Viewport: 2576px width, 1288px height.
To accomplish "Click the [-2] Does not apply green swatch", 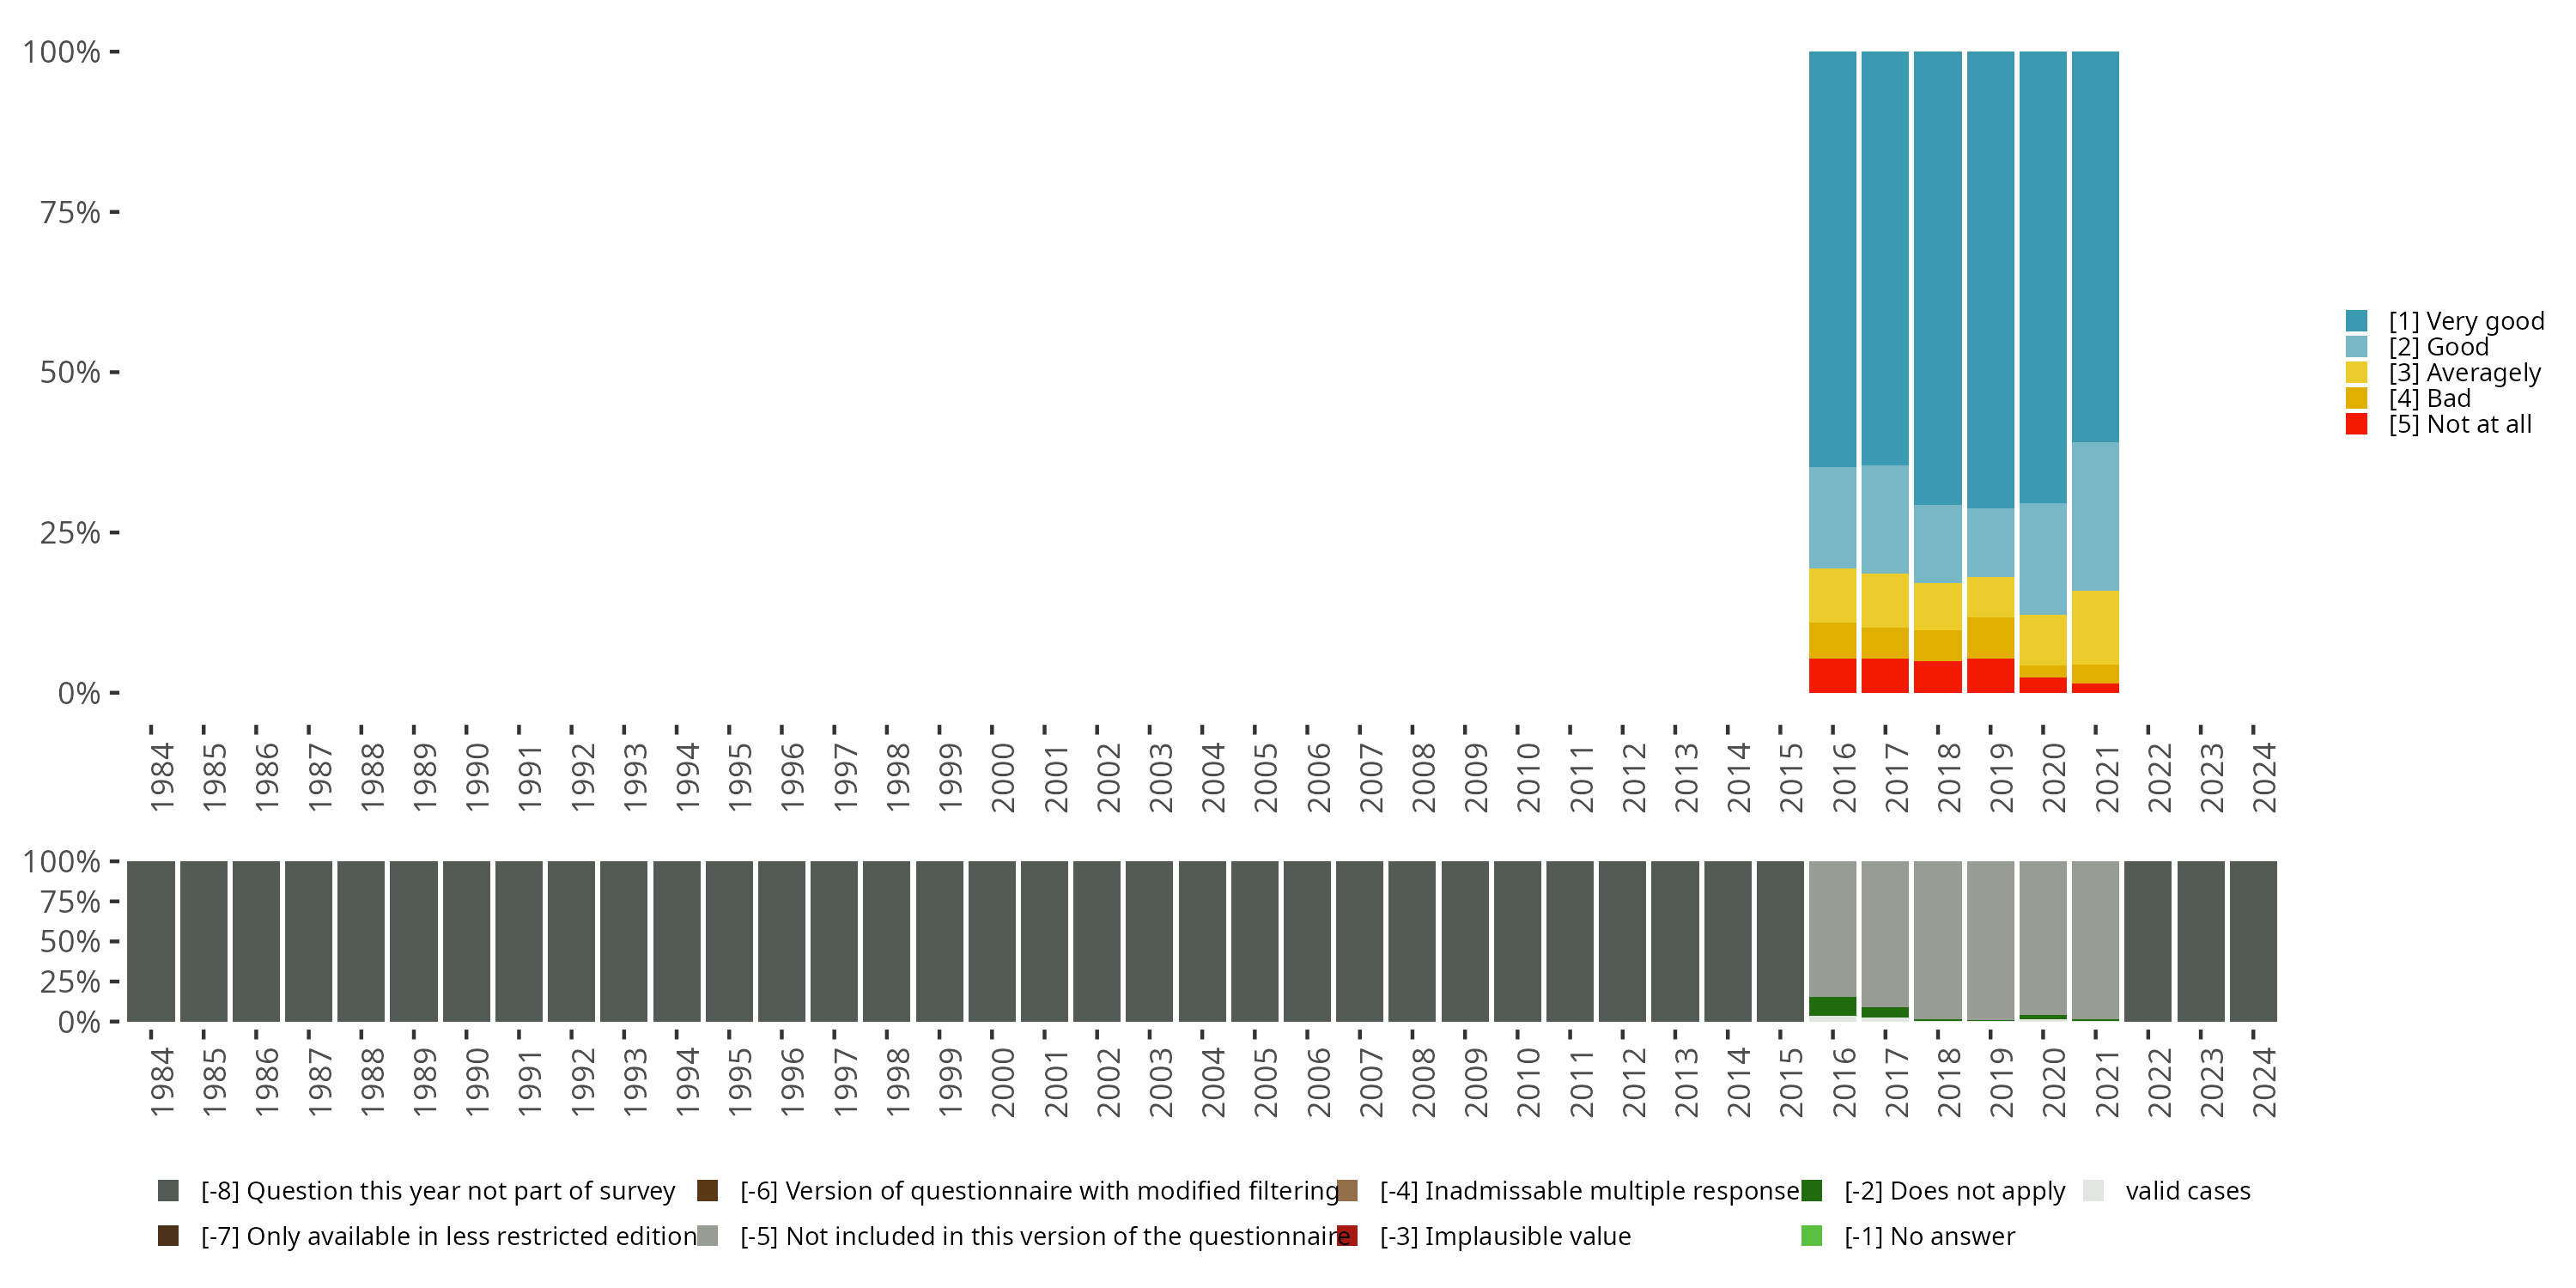I will (1811, 1190).
